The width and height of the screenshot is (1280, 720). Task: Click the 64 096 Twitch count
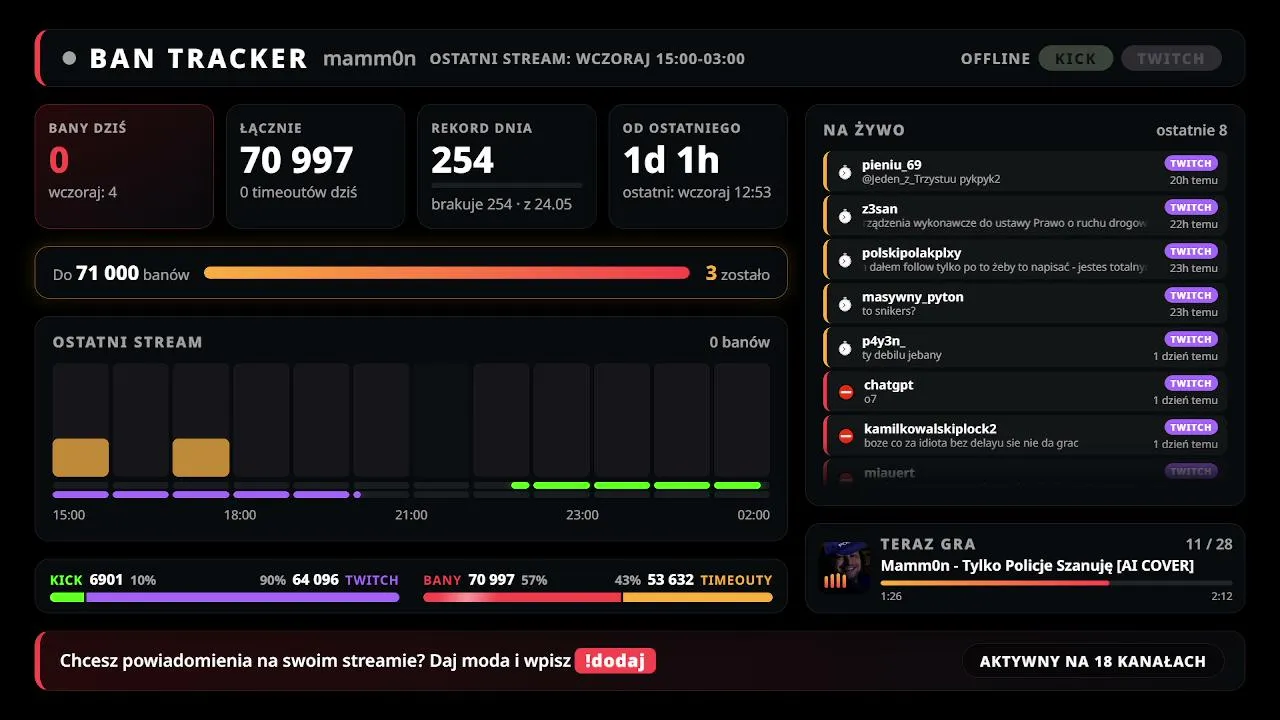point(315,580)
